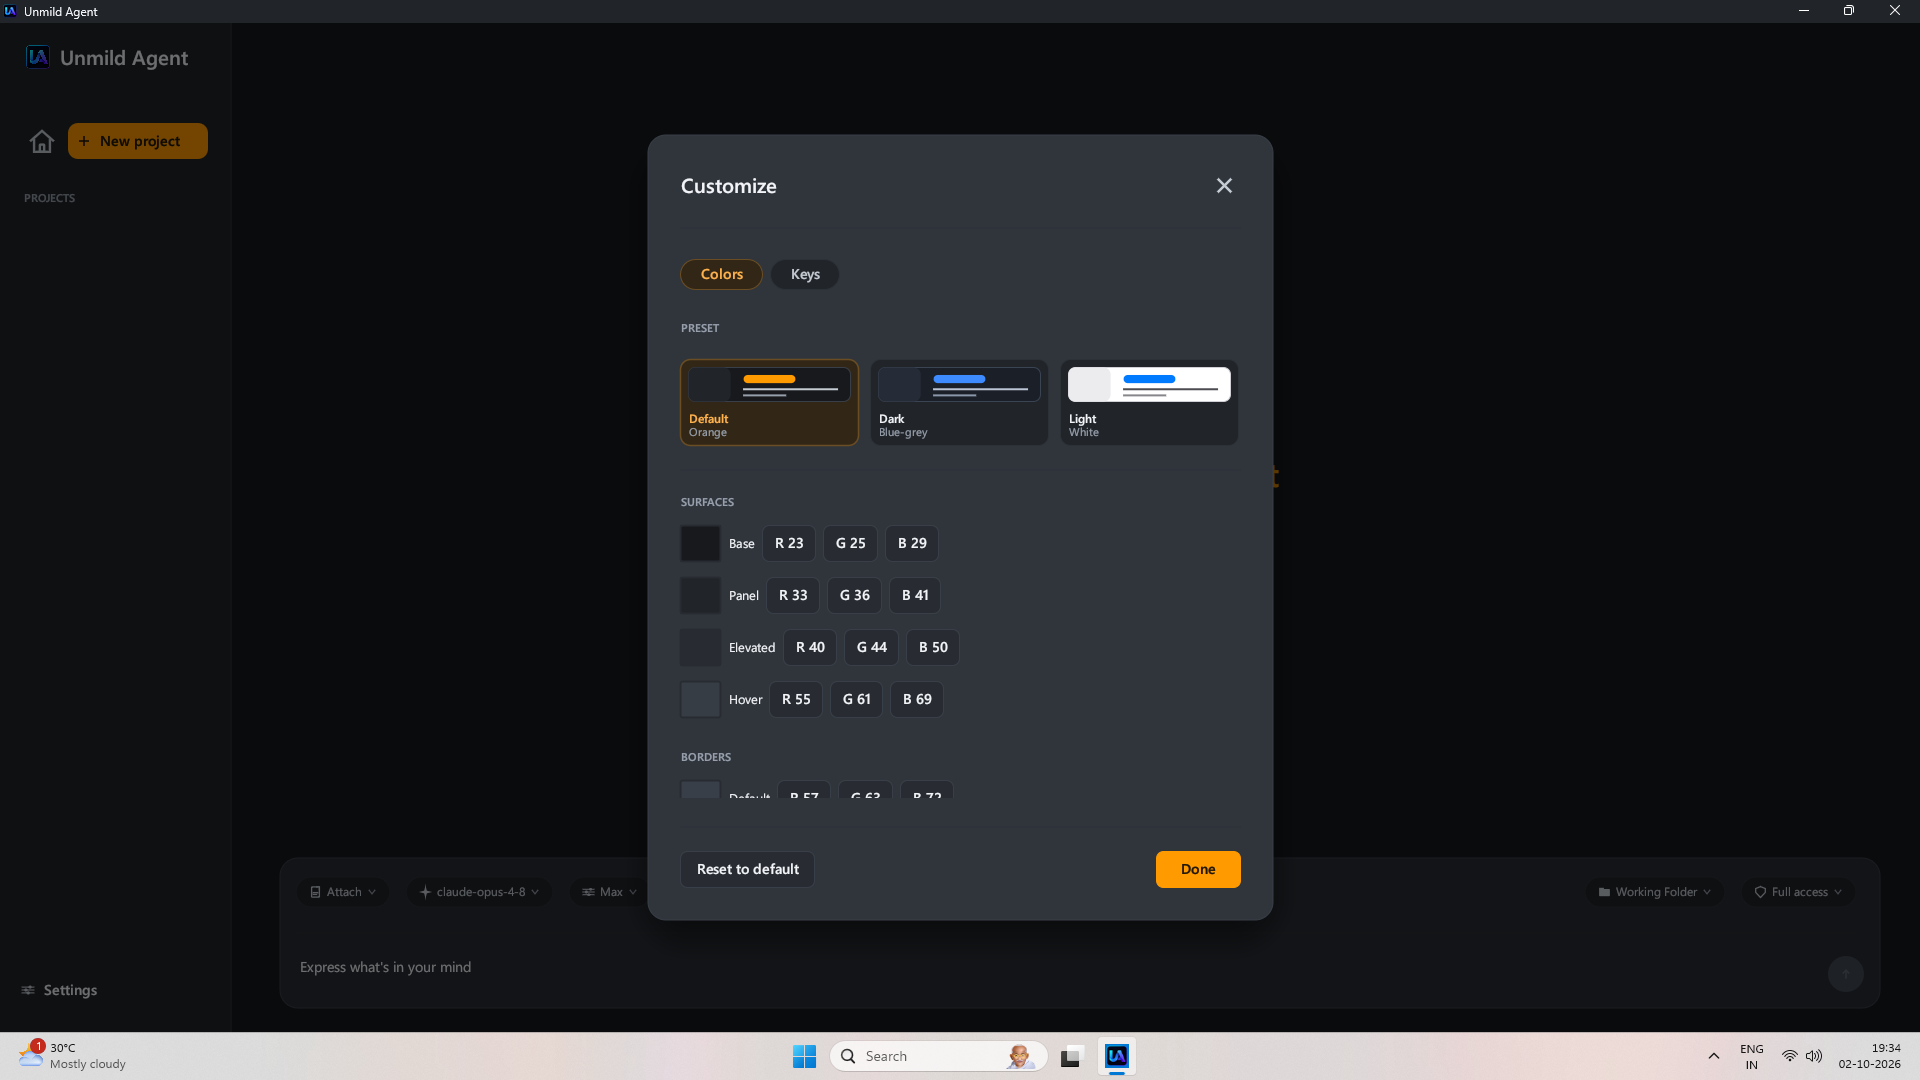Edit the Hover G 61 value
Viewport: 1920px width, 1080px height.
tap(857, 699)
